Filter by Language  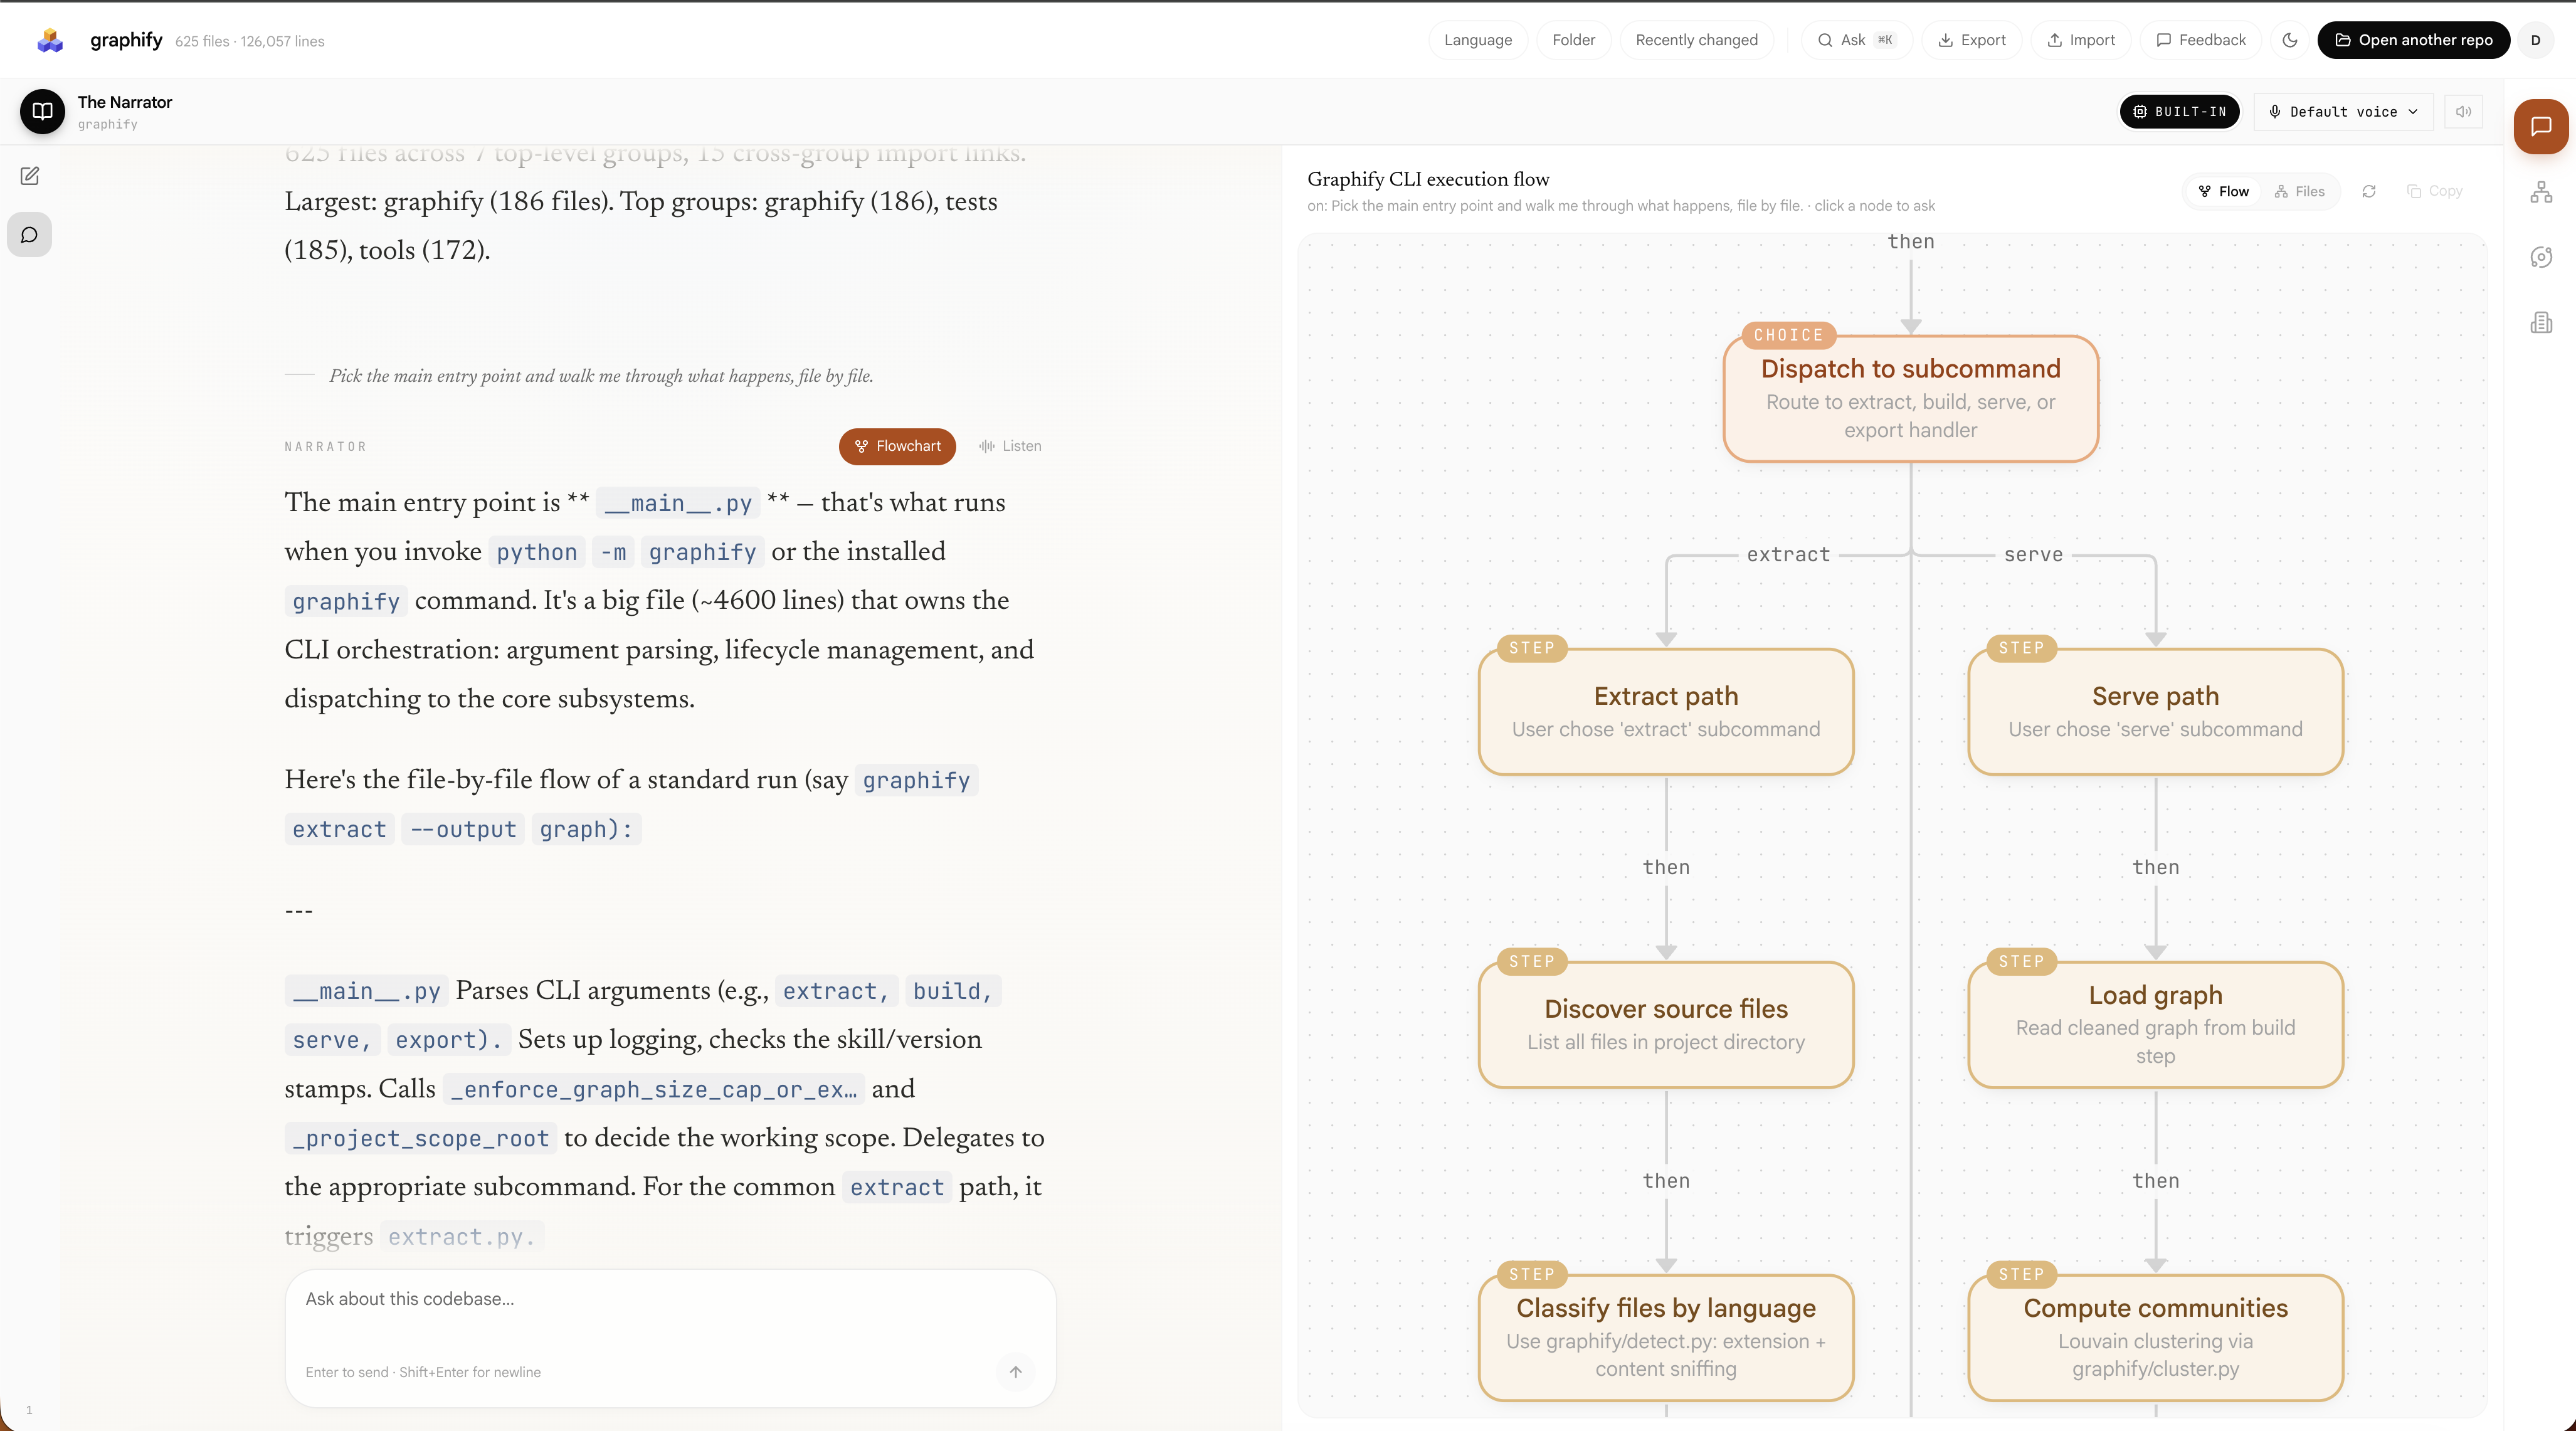tap(1478, 40)
